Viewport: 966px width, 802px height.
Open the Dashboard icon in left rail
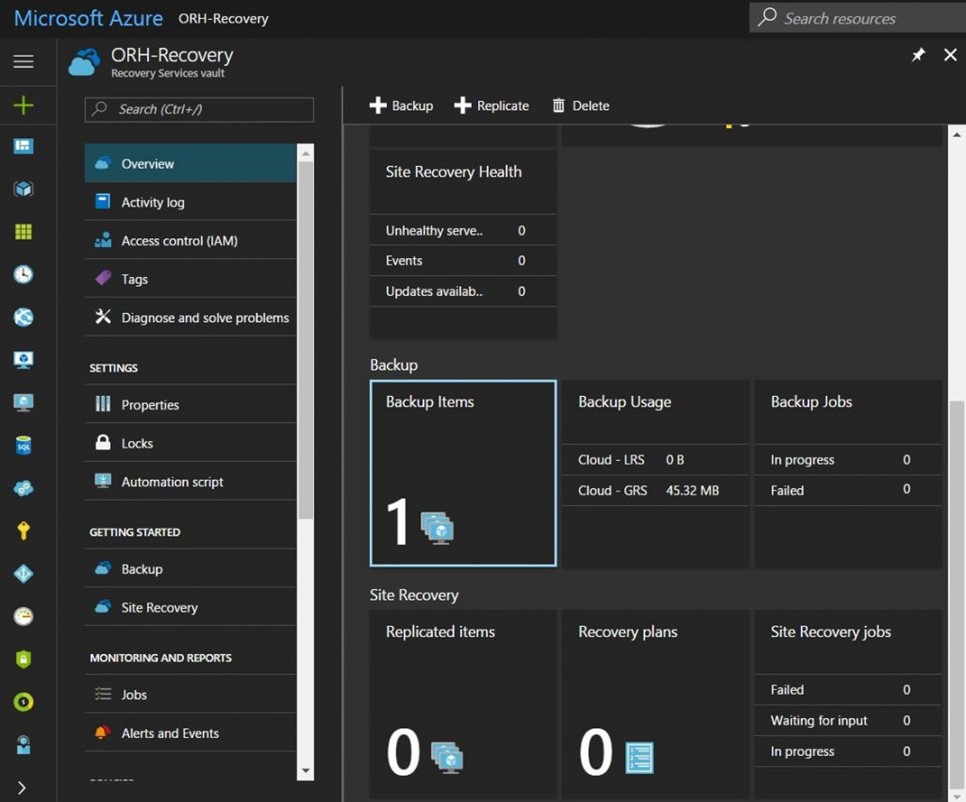(23, 146)
